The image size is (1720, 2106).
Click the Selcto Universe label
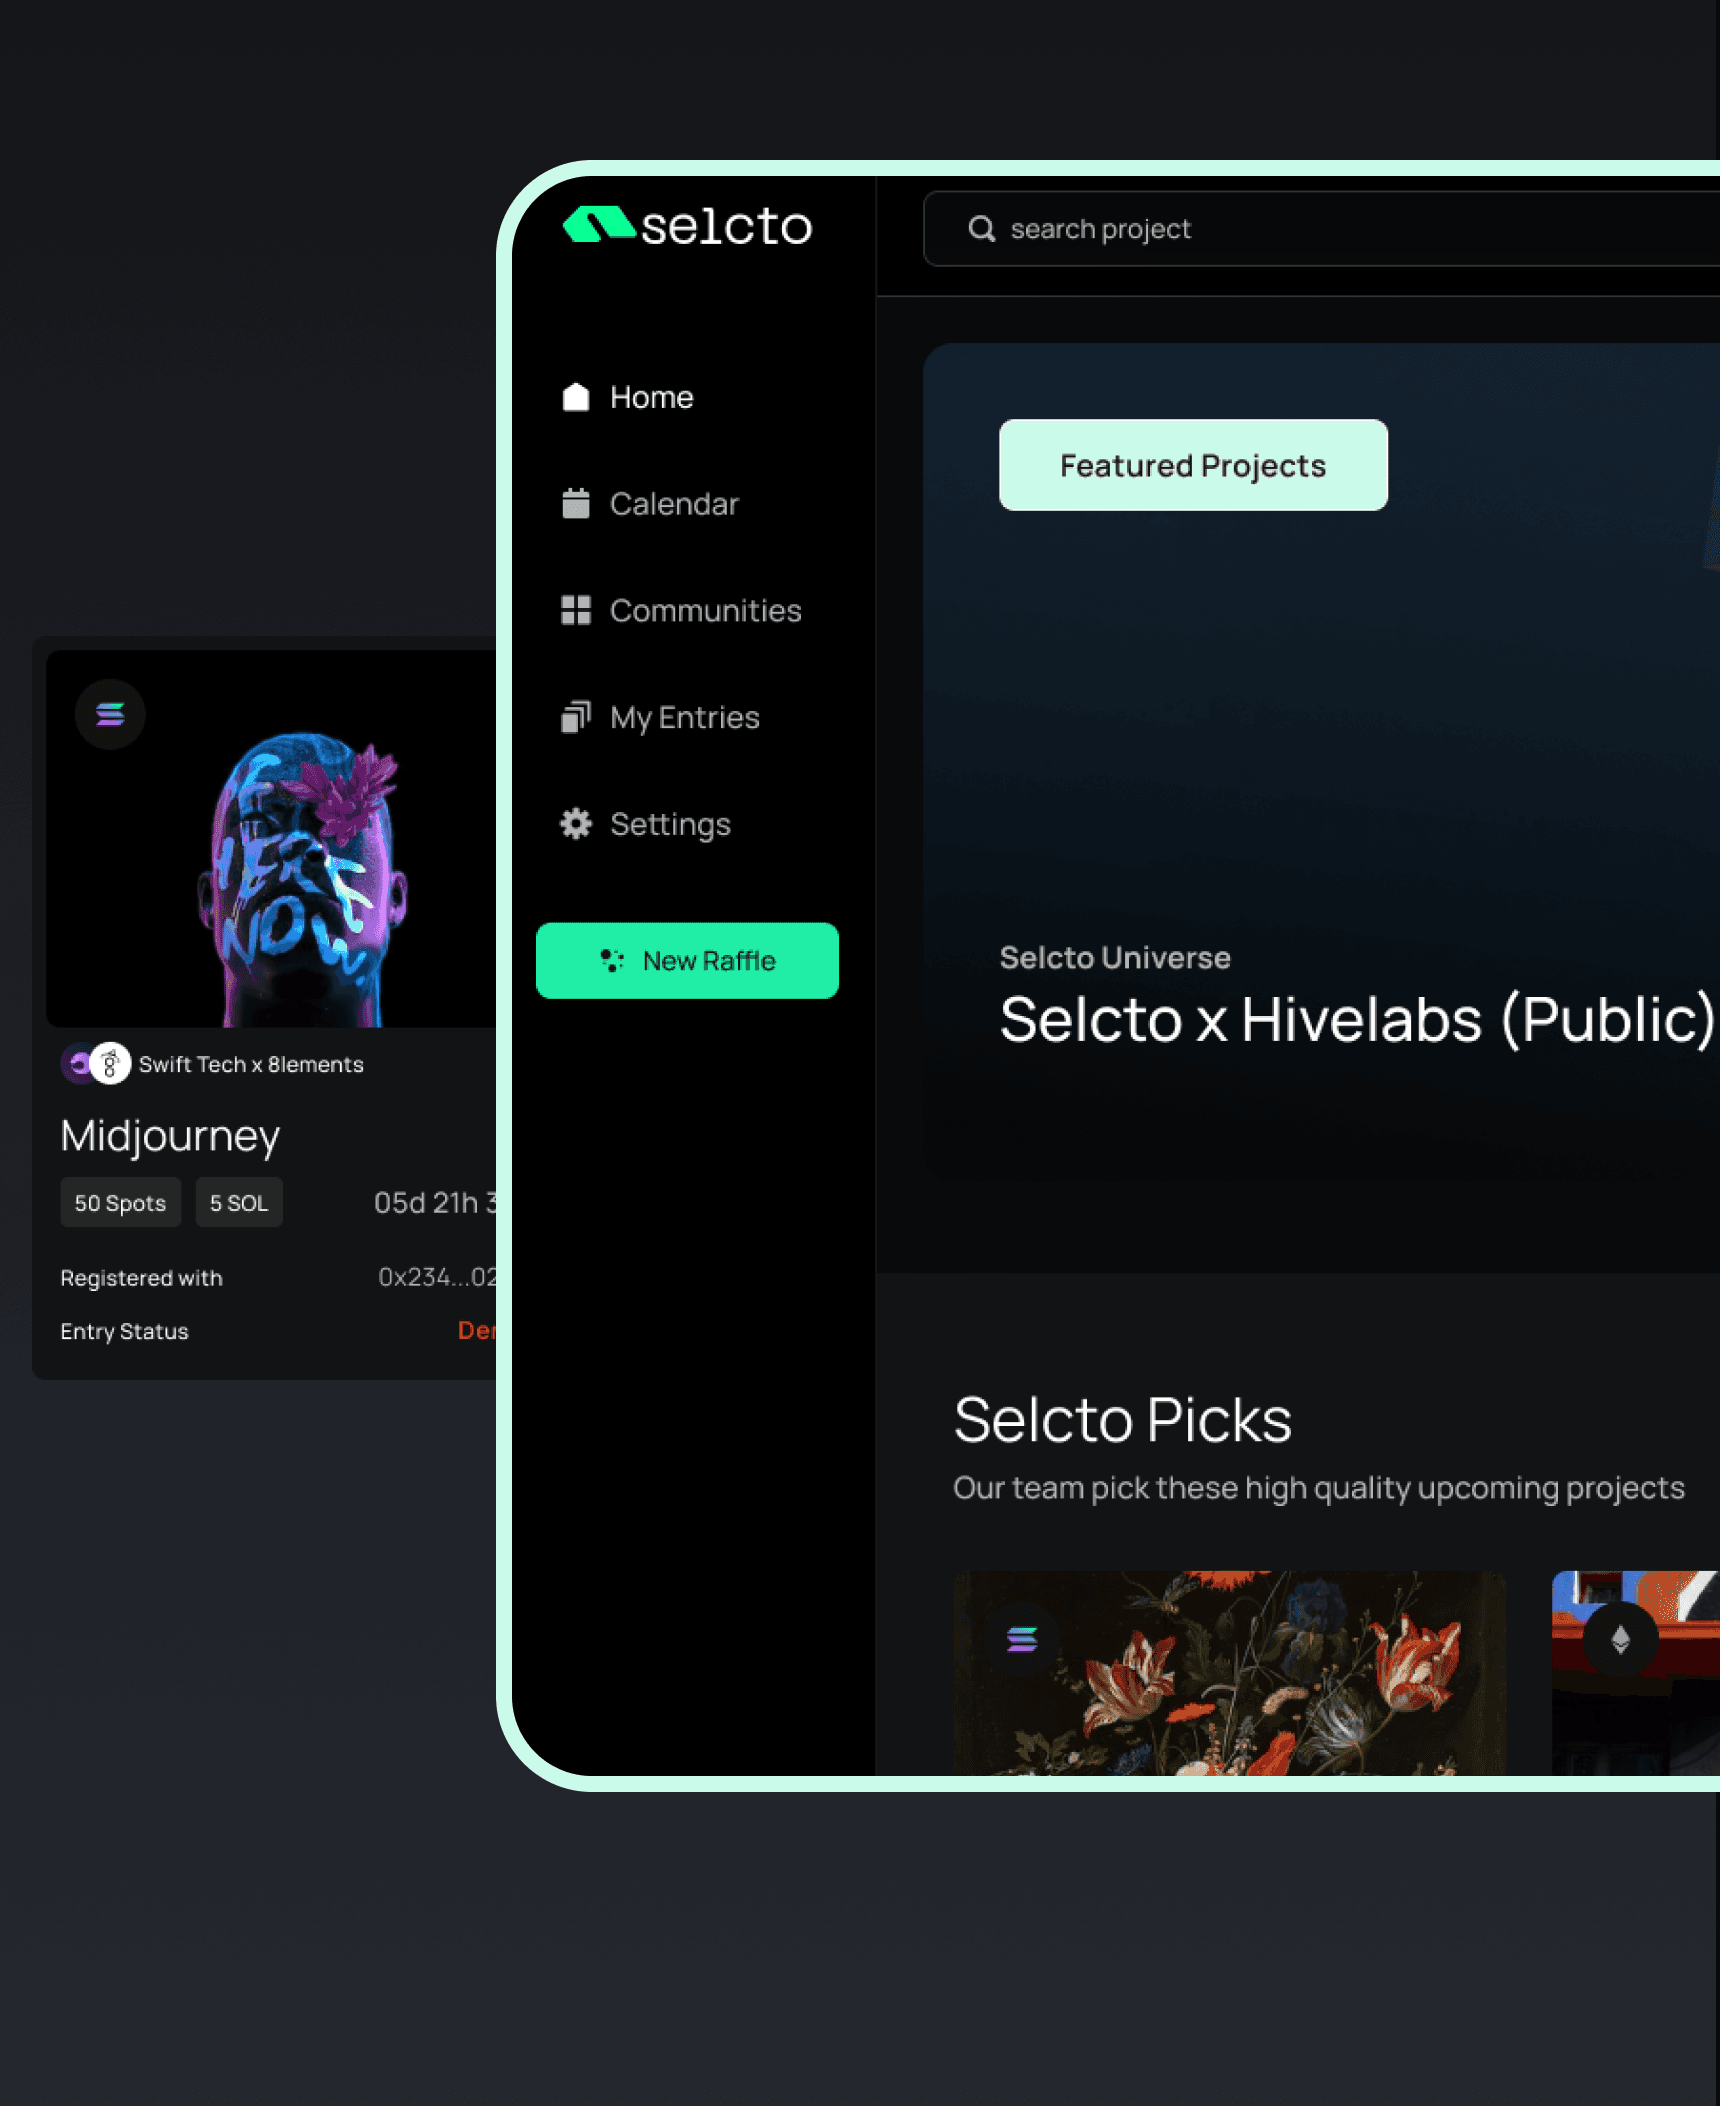(x=1115, y=958)
